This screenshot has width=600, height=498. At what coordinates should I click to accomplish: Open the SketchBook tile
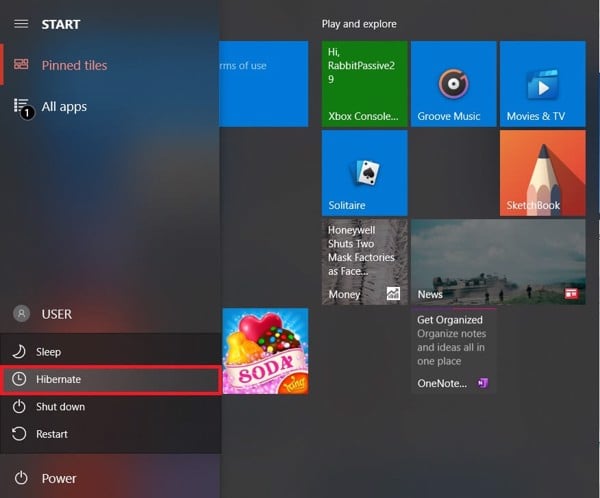coord(543,173)
